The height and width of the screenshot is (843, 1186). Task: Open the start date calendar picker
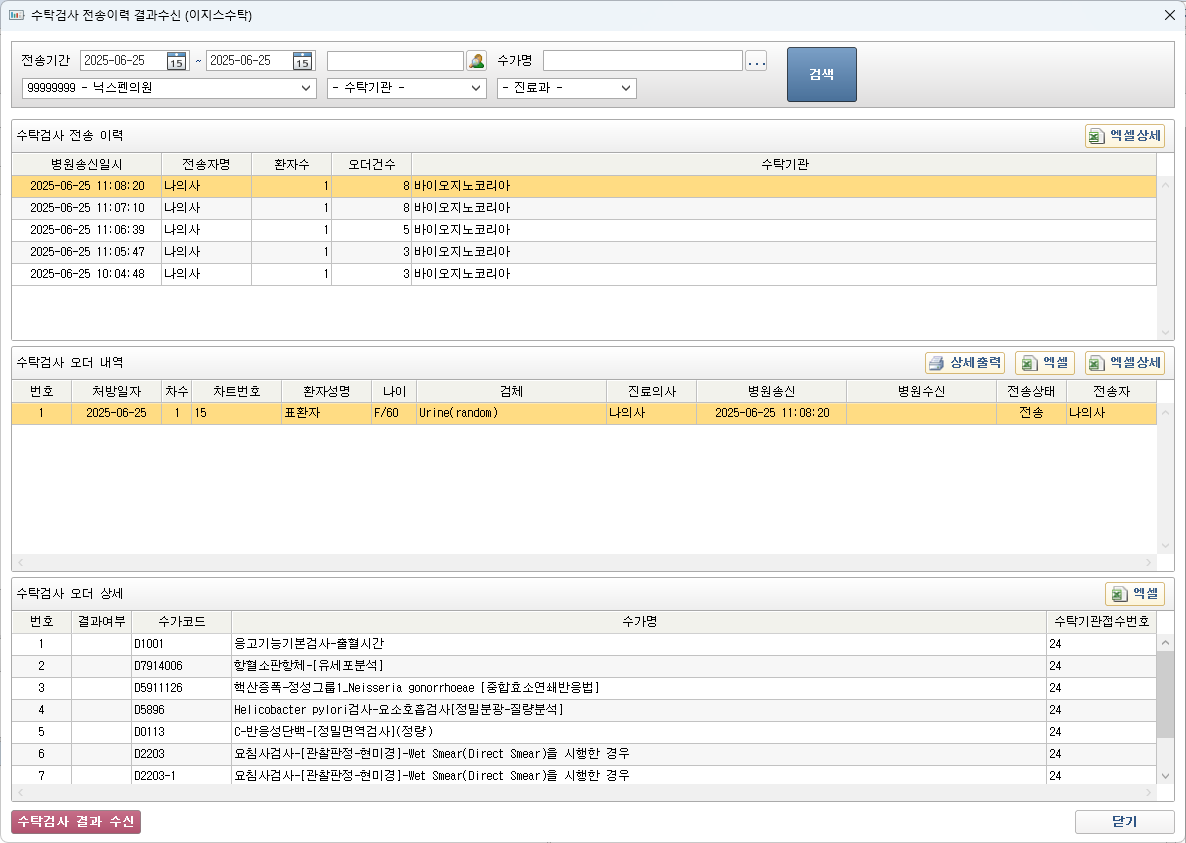tap(176, 61)
